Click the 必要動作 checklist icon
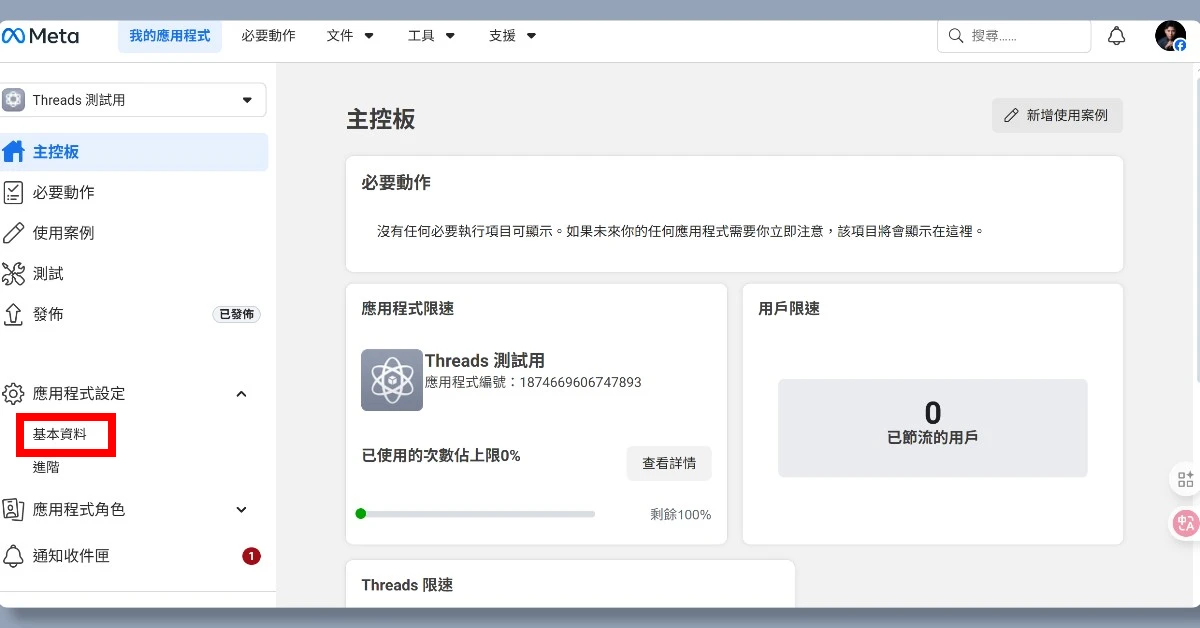This screenshot has width=1200, height=628. click(13, 192)
